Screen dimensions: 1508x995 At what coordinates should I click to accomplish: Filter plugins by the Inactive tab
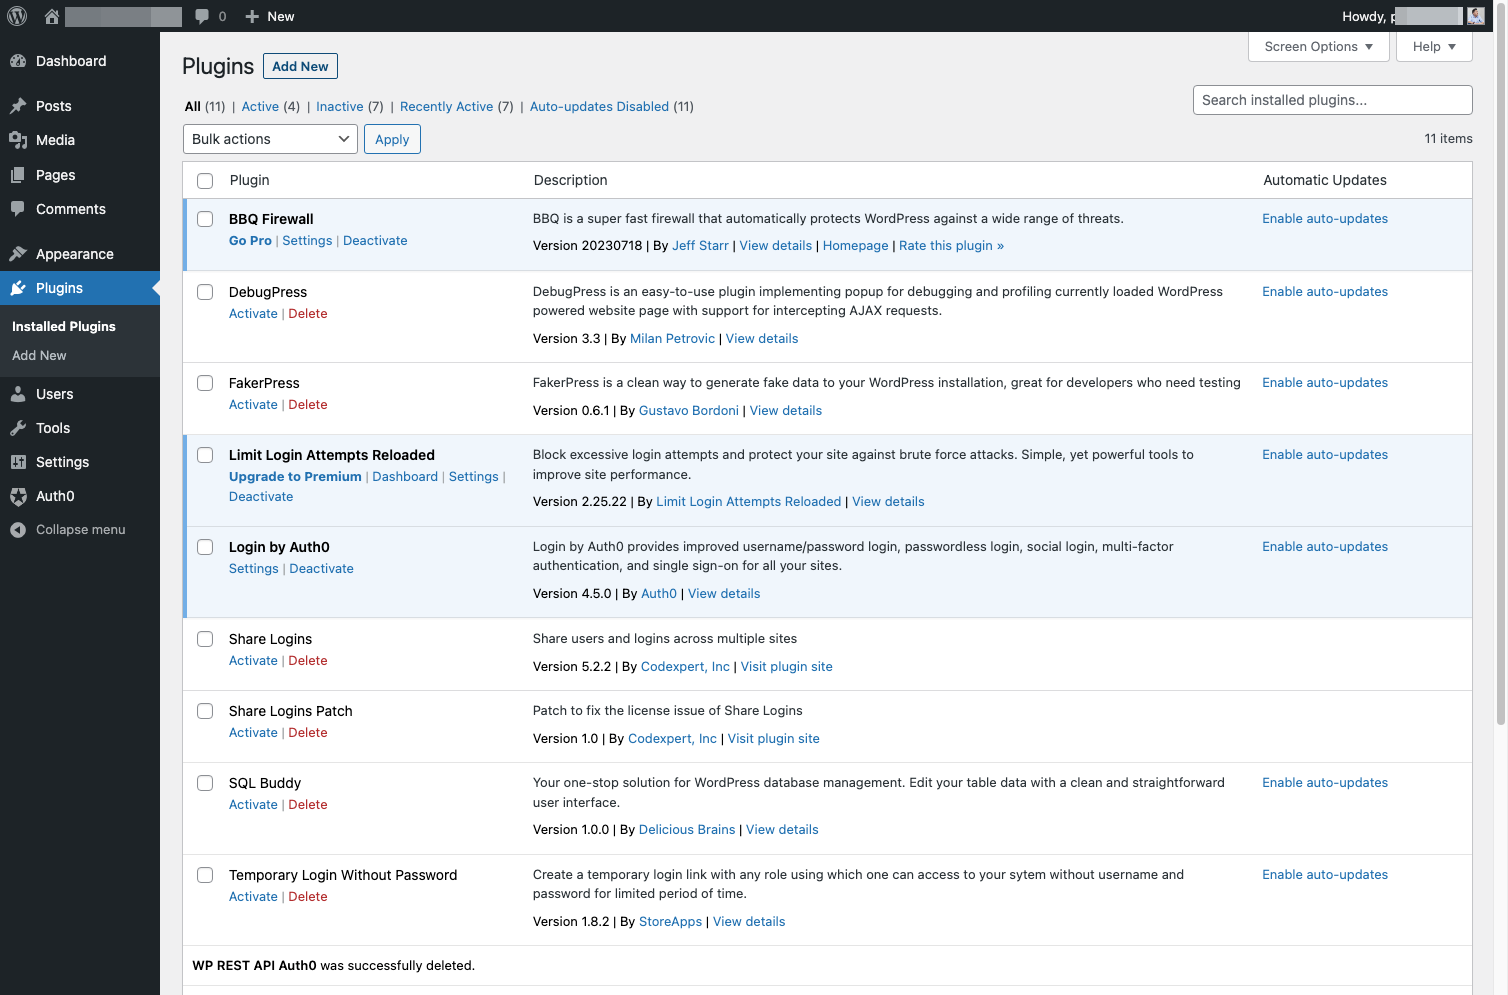coord(340,106)
